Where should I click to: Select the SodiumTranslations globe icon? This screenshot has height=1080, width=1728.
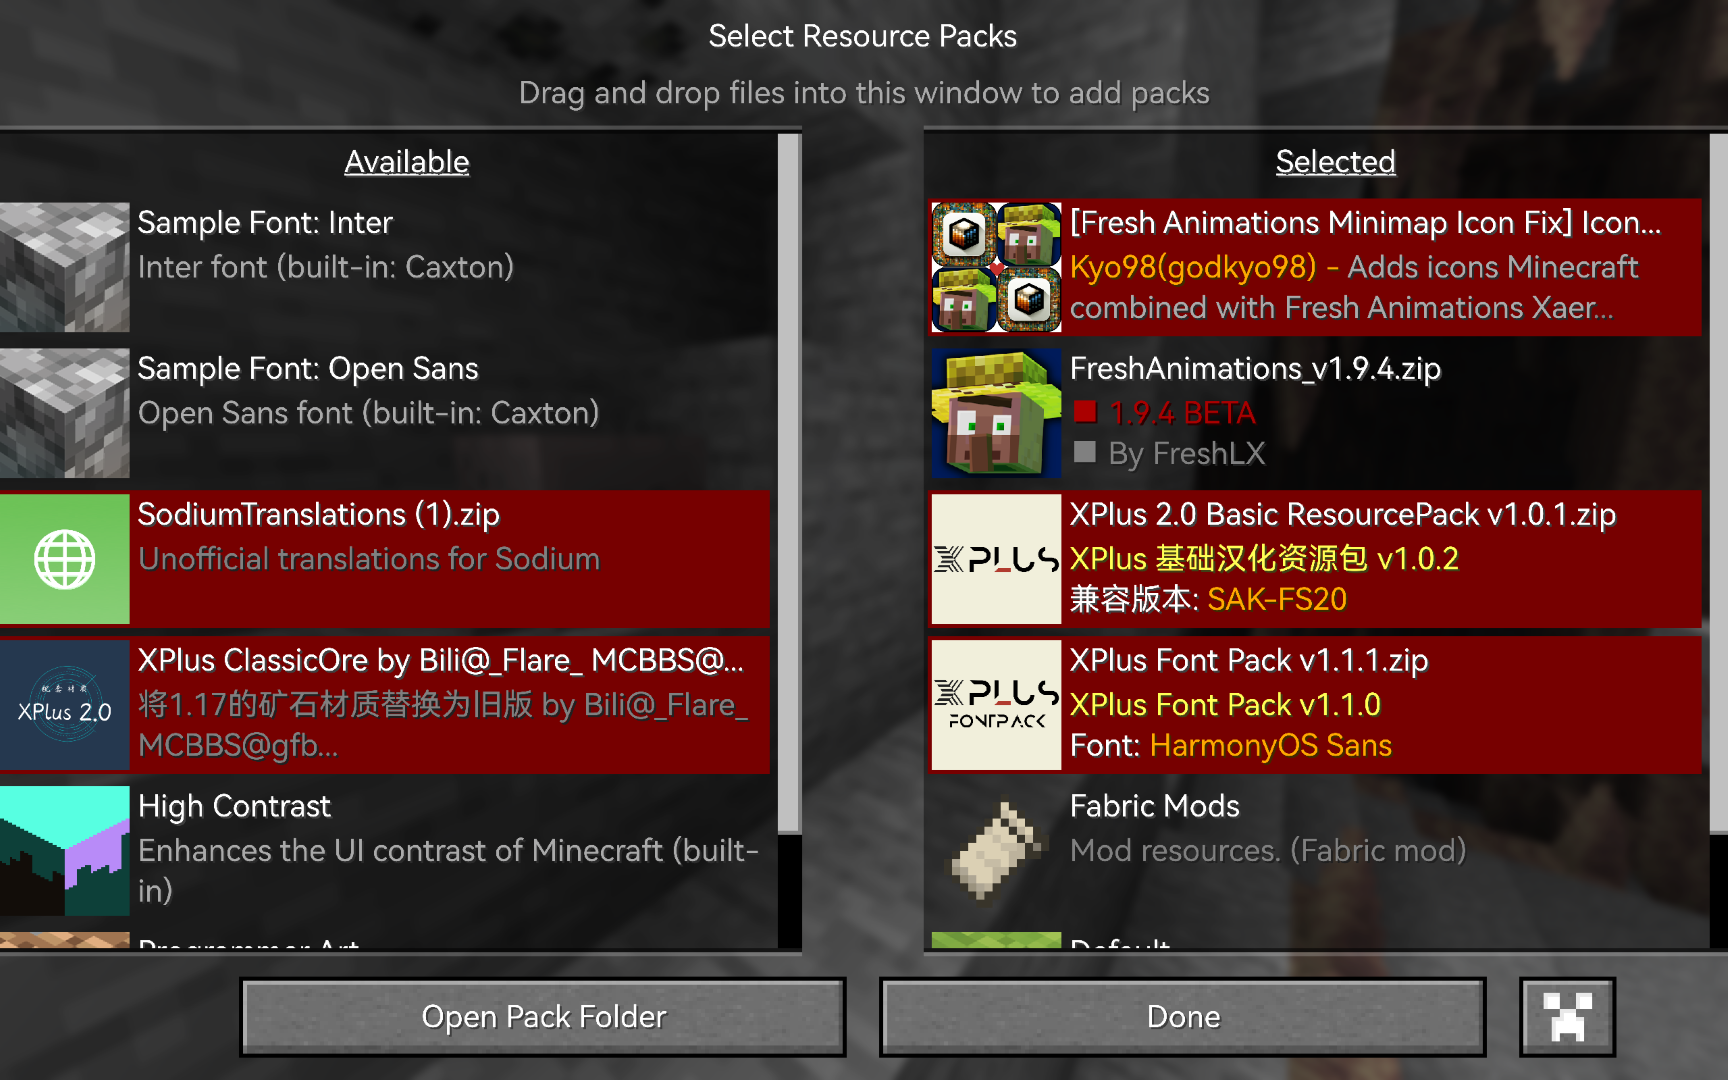click(65, 559)
